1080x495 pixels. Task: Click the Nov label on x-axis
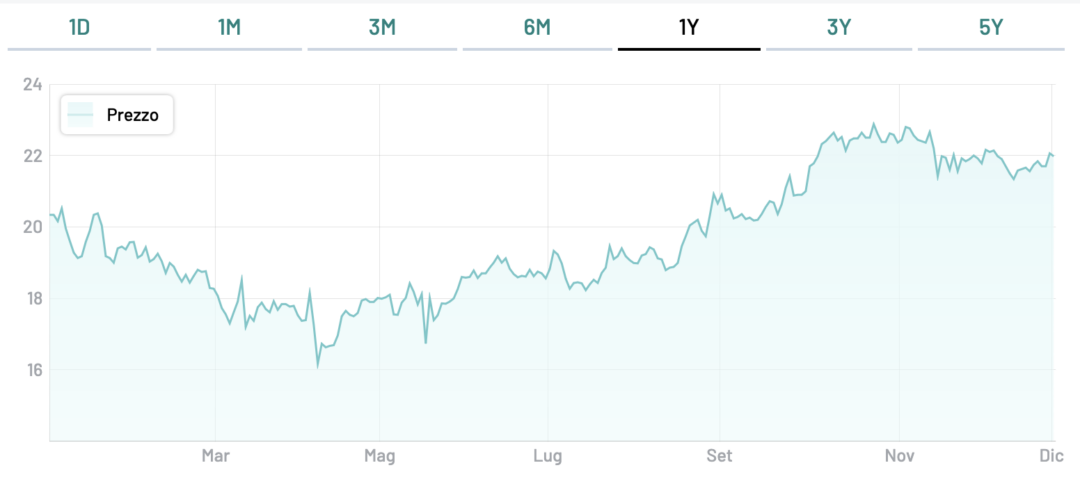click(x=900, y=456)
